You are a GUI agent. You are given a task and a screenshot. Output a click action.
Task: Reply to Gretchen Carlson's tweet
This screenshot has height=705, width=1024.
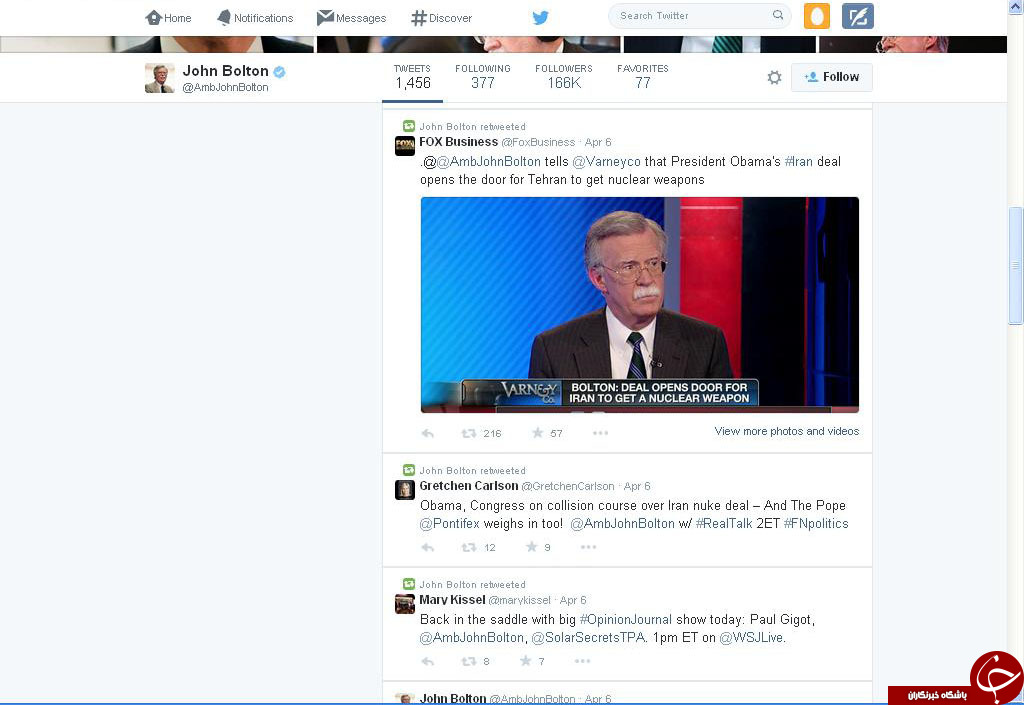coord(428,548)
